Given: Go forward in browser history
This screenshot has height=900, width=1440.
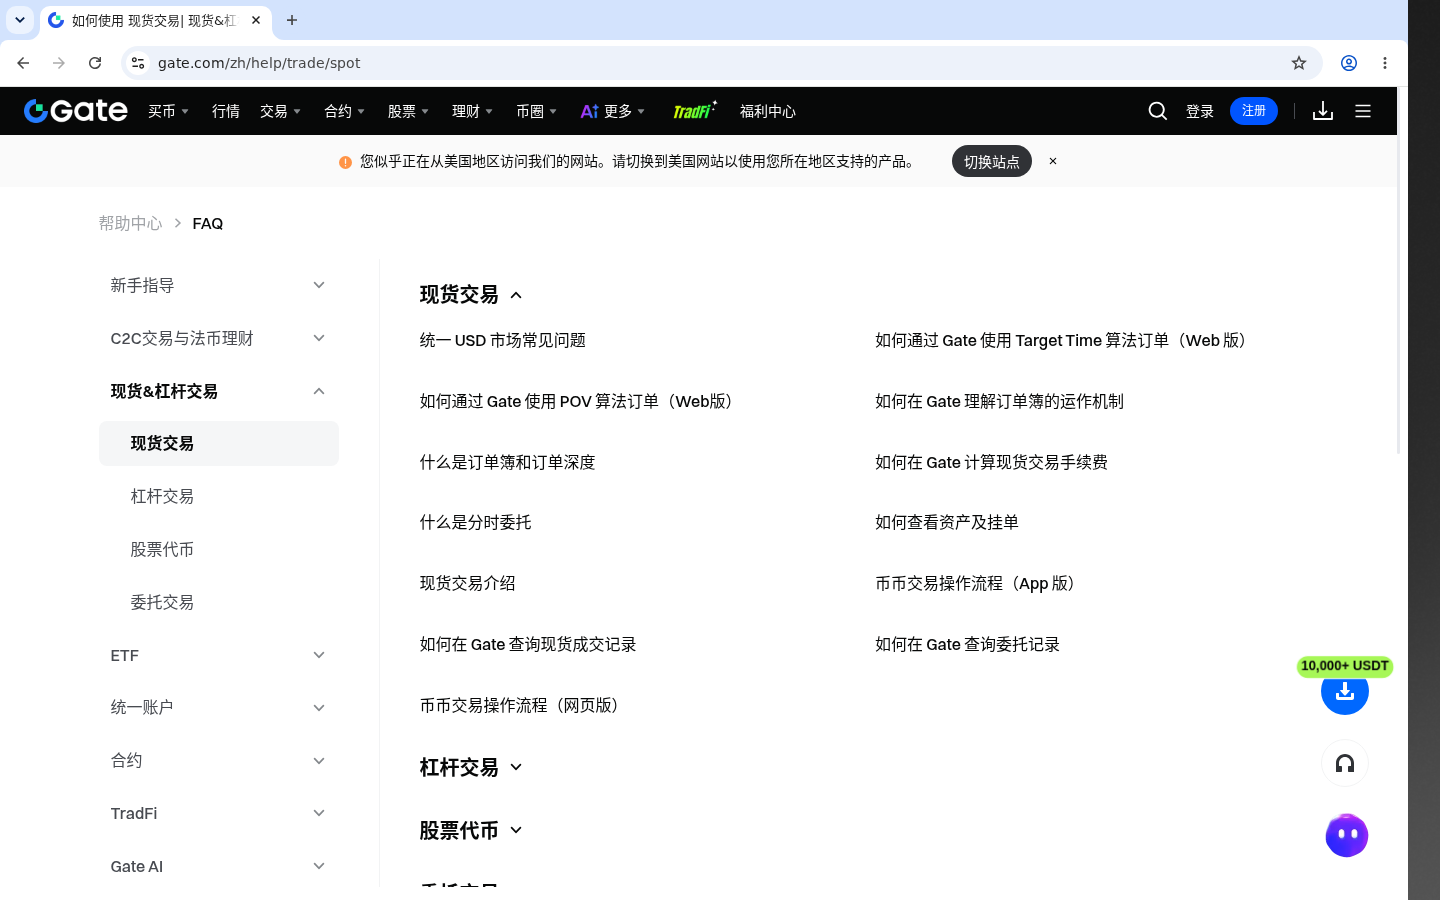Looking at the screenshot, I should (x=59, y=63).
